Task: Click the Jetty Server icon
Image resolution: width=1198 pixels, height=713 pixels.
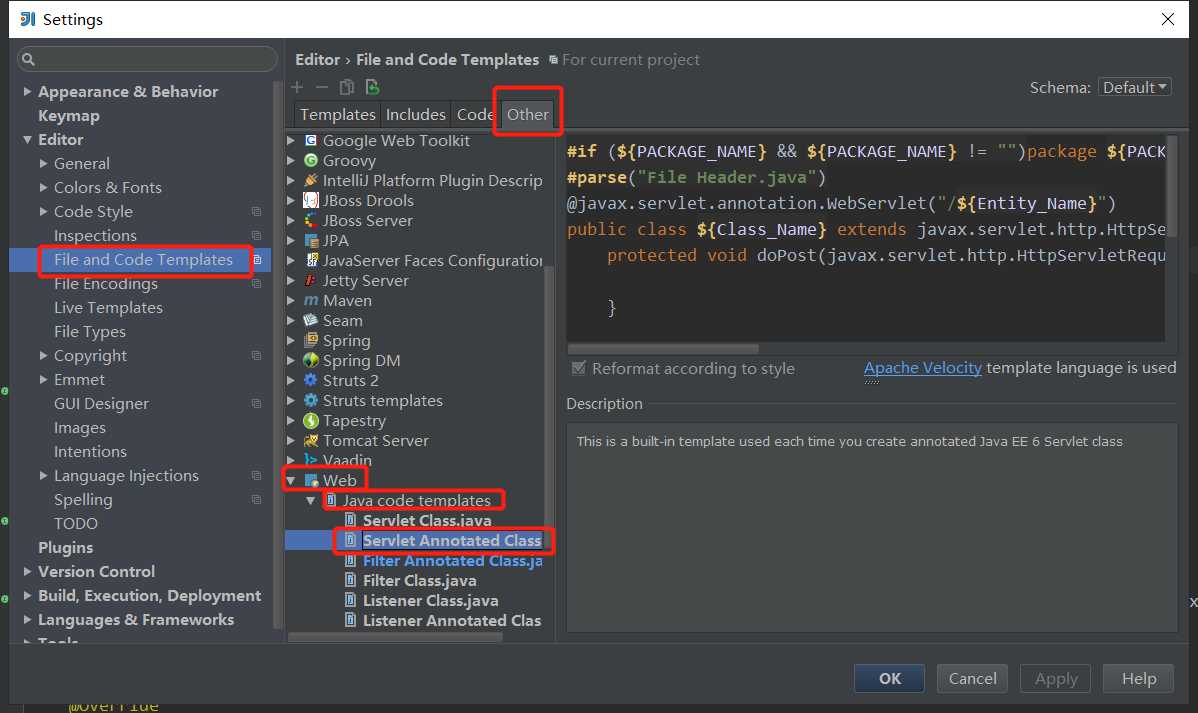Action: pos(311,280)
